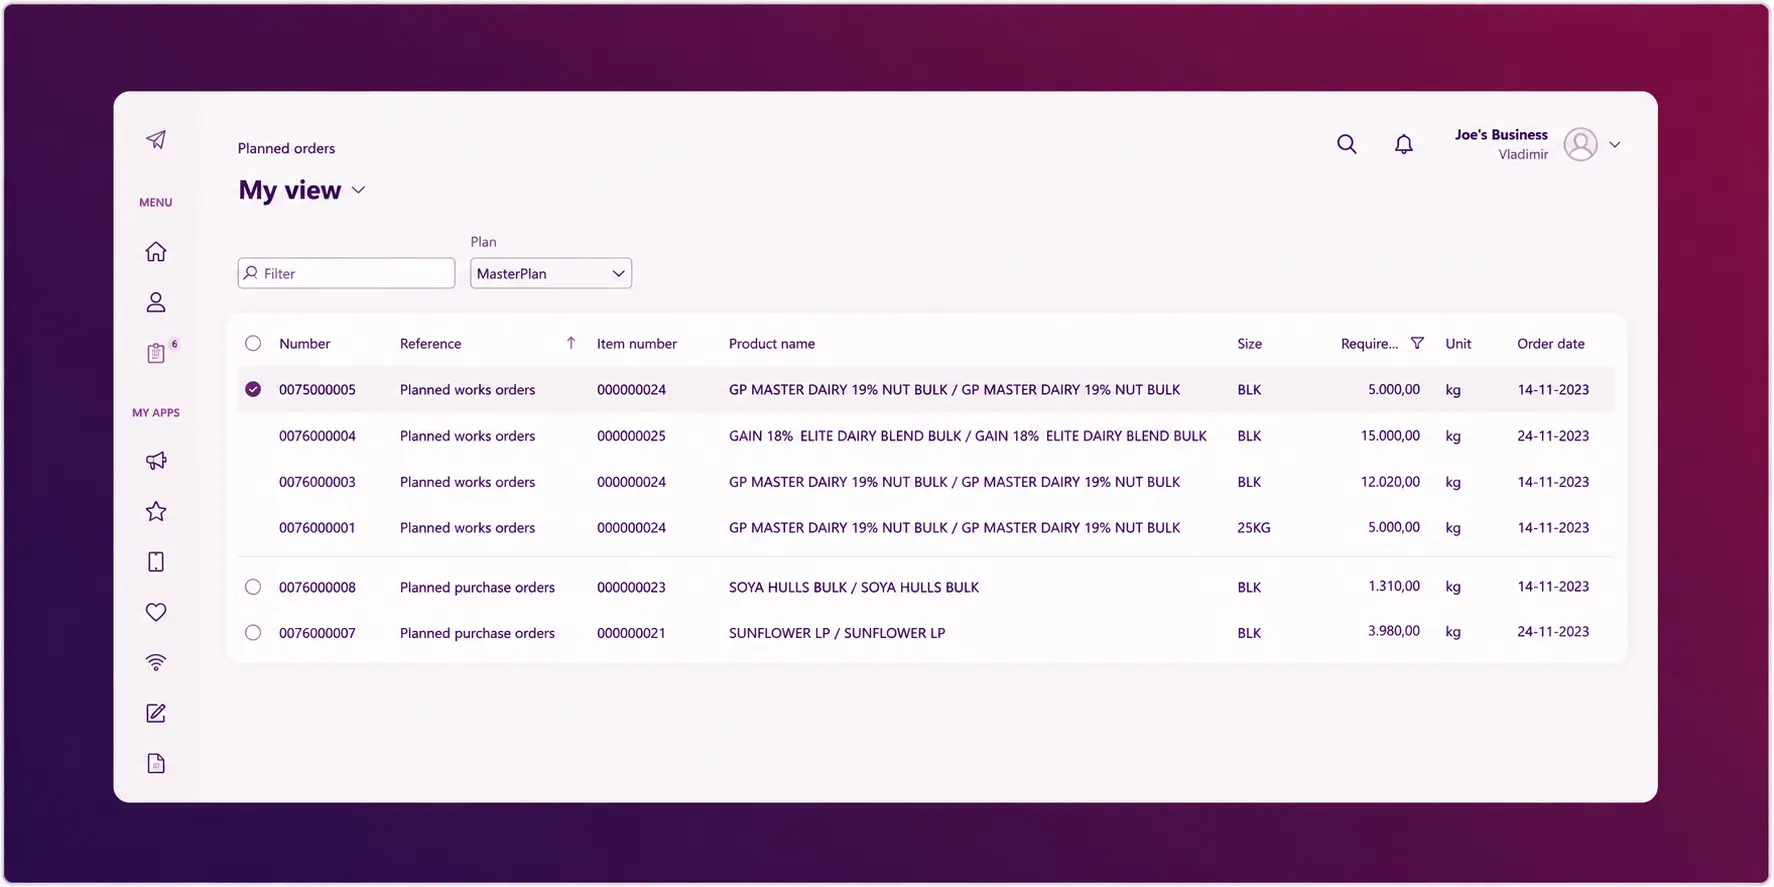
Task: Click the Reference column header
Action: click(431, 343)
